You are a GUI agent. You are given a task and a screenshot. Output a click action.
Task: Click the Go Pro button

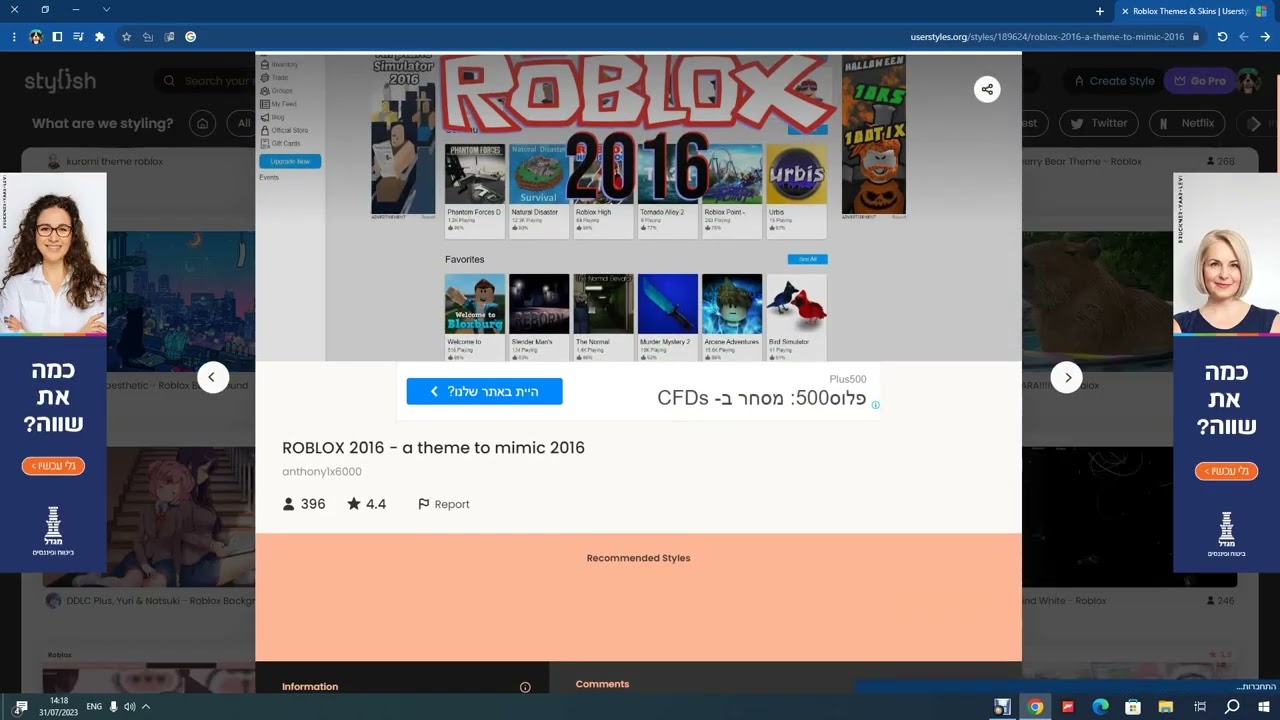click(x=1200, y=81)
